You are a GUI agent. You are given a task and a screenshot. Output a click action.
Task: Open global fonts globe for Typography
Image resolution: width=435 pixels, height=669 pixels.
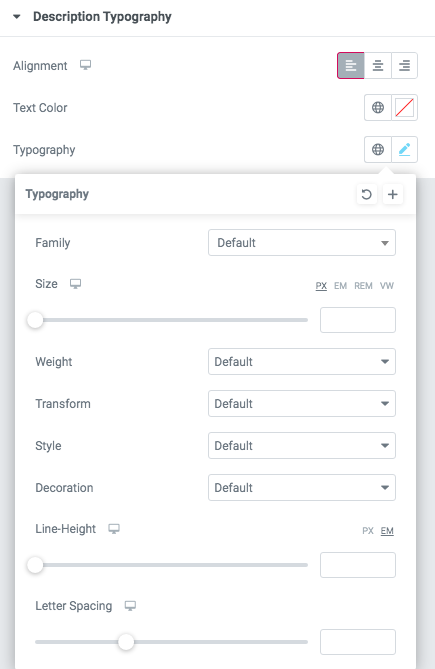pyautogui.click(x=377, y=149)
